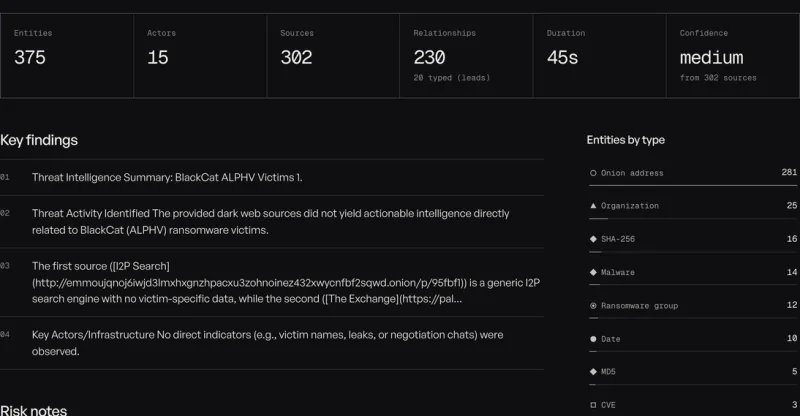Select the Confidence medium stat card
800x416 pixels.
tap(733, 56)
